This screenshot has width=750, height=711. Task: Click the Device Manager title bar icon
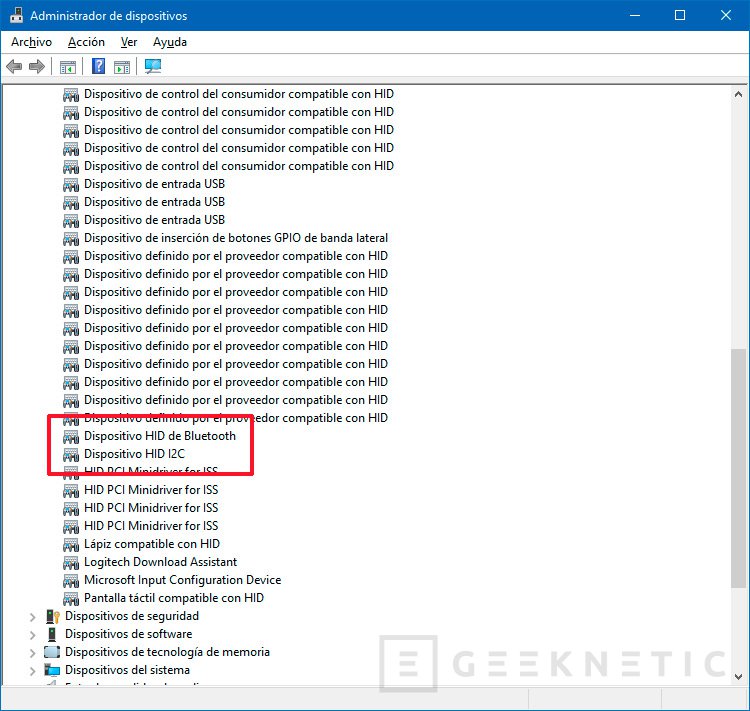15,15
